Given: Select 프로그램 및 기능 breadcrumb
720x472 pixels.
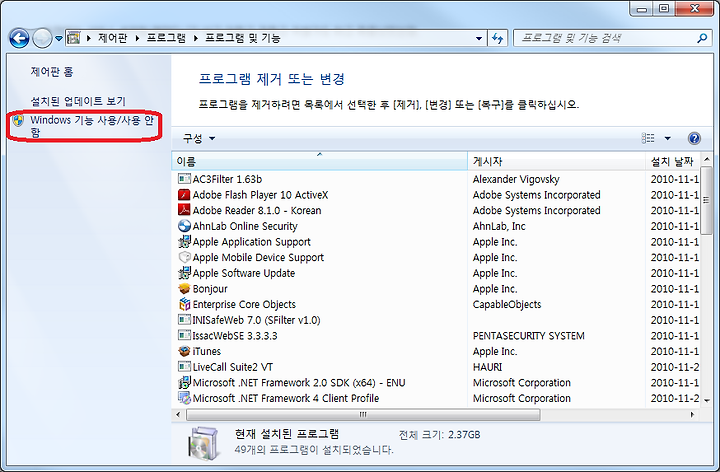Looking at the screenshot, I should (242, 38).
